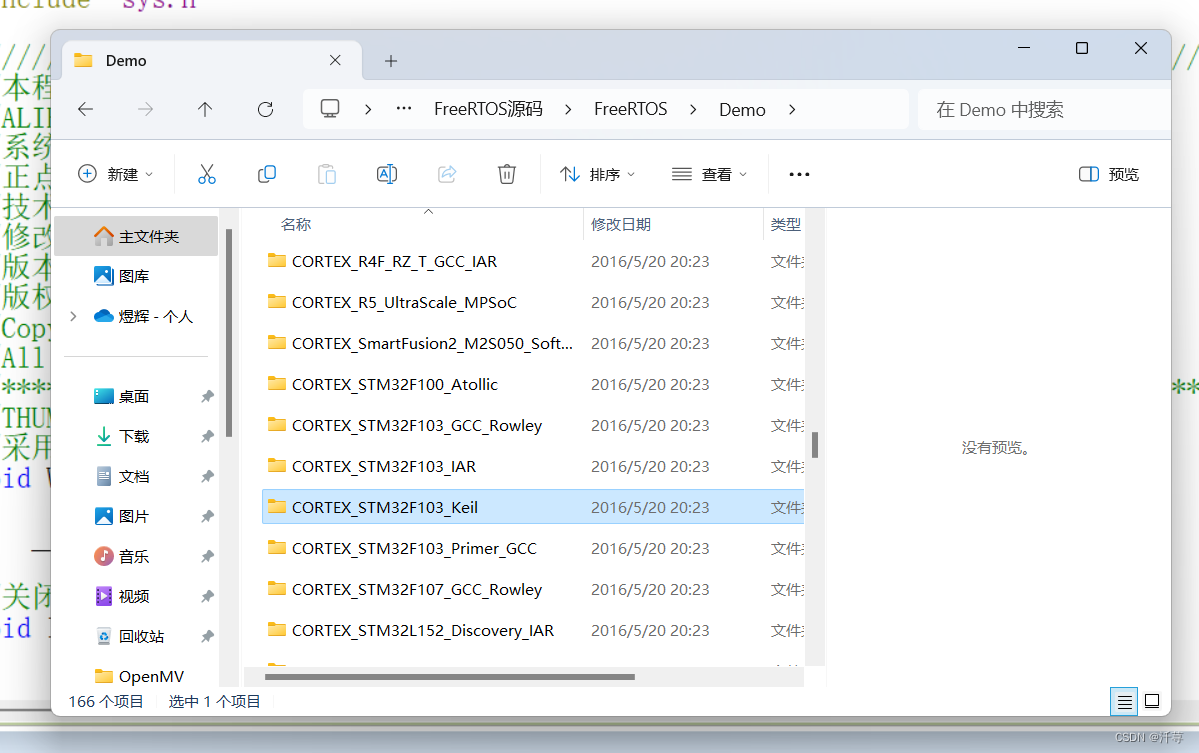Click the file list horizontal scrollbar thumb
Screen dimensions: 1199x753
pos(450,677)
